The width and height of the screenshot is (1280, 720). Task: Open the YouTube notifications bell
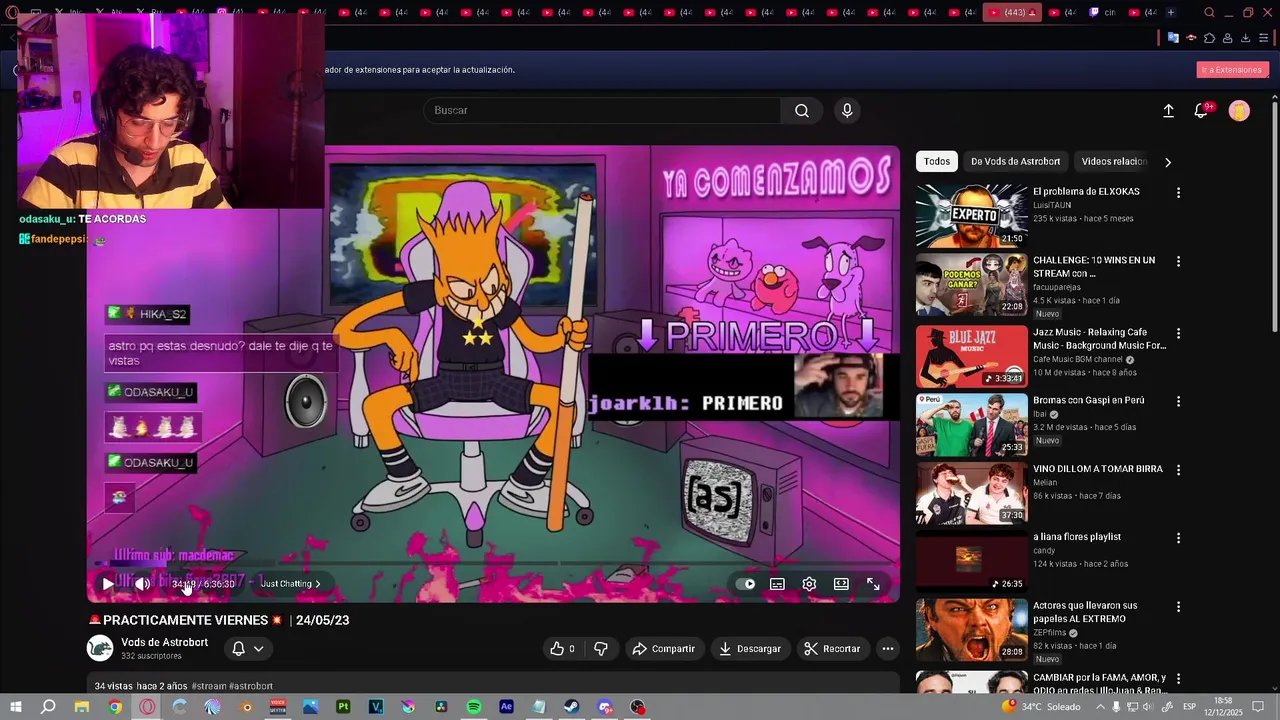pyautogui.click(x=1201, y=111)
